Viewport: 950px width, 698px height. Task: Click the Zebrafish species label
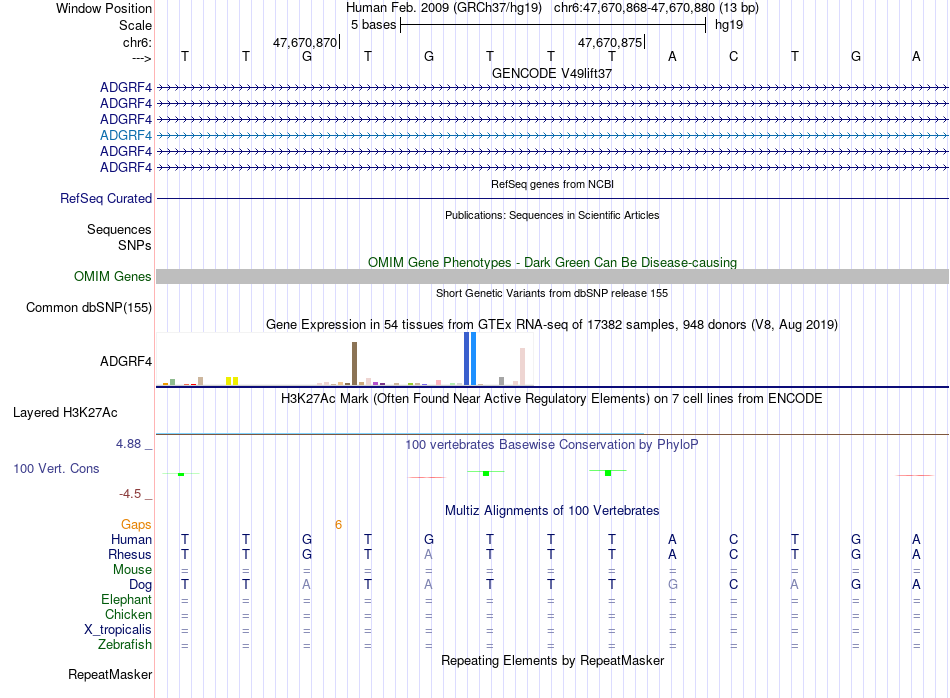pyautogui.click(x=125, y=645)
